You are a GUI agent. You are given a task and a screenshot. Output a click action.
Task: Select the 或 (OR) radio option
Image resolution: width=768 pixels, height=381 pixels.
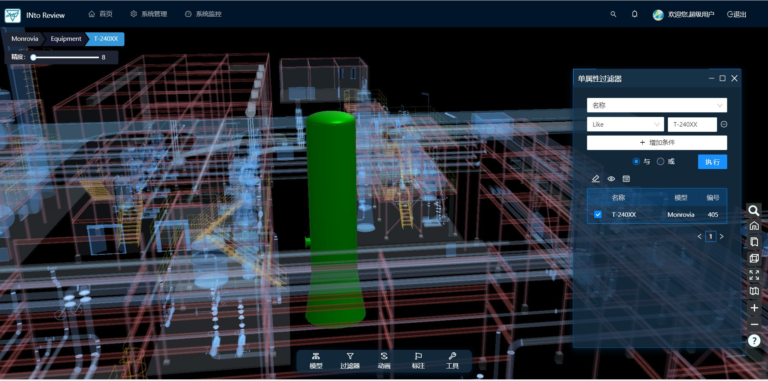point(660,161)
